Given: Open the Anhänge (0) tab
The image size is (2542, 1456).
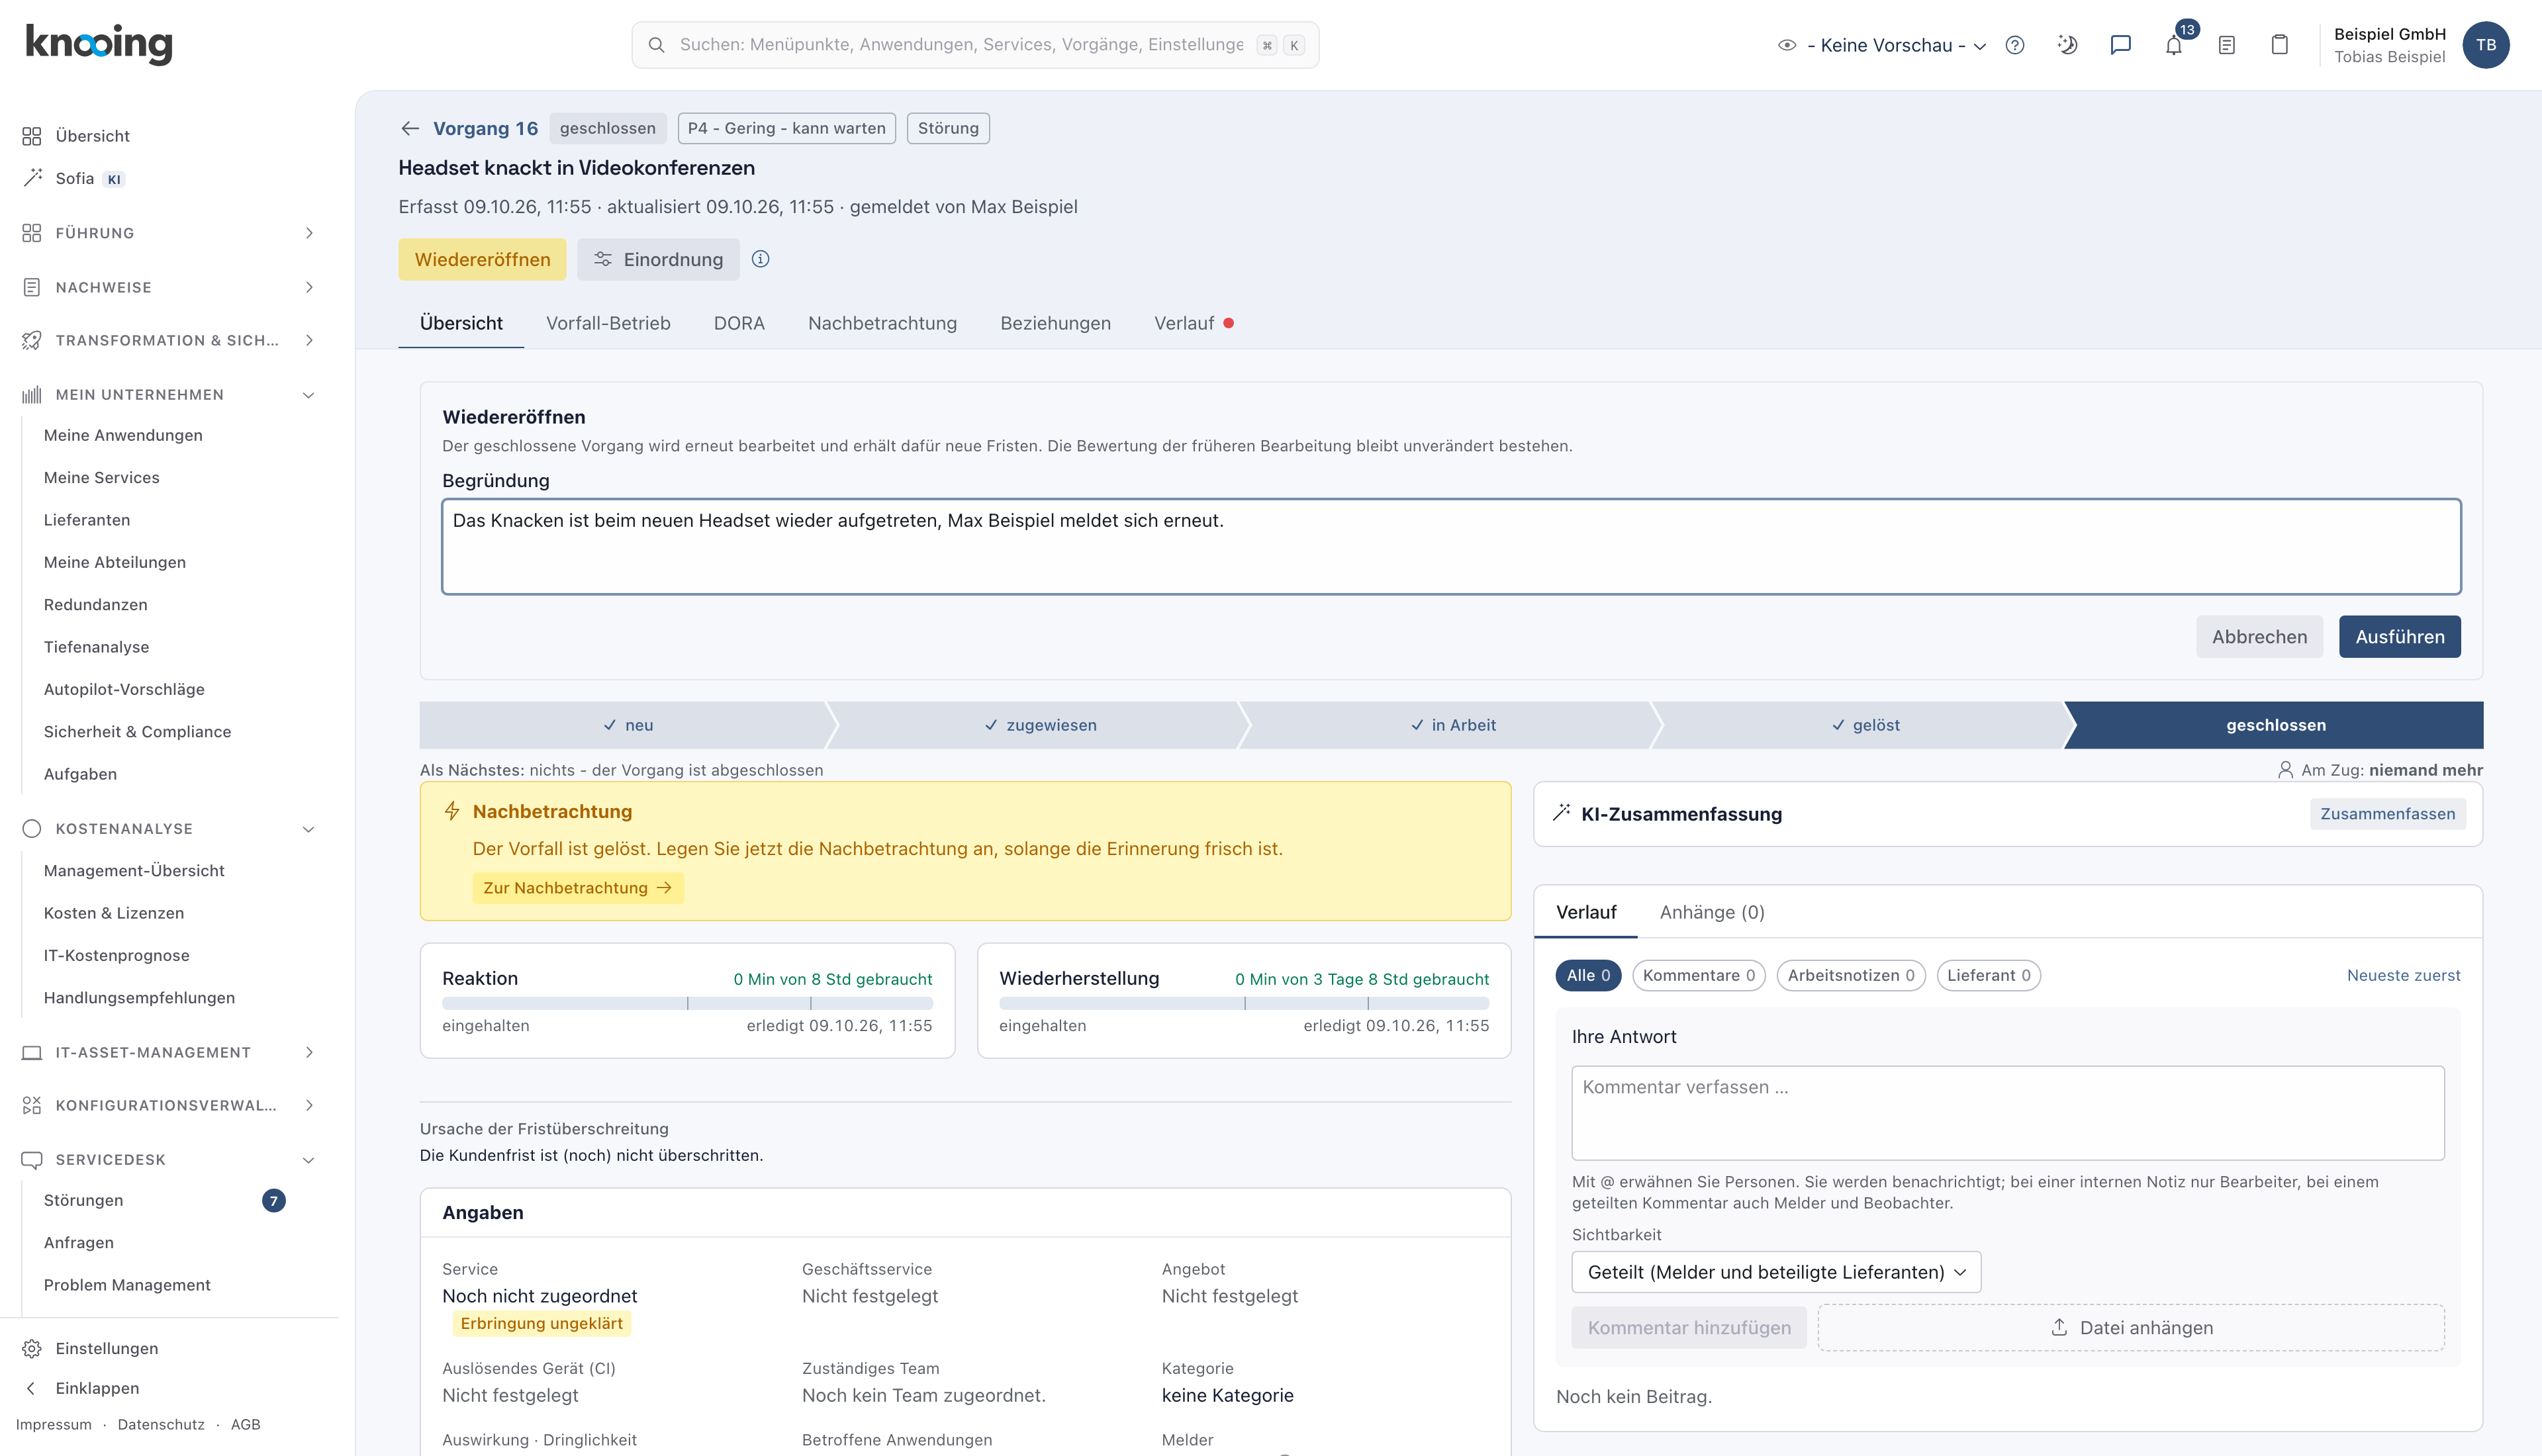Looking at the screenshot, I should (1712, 912).
